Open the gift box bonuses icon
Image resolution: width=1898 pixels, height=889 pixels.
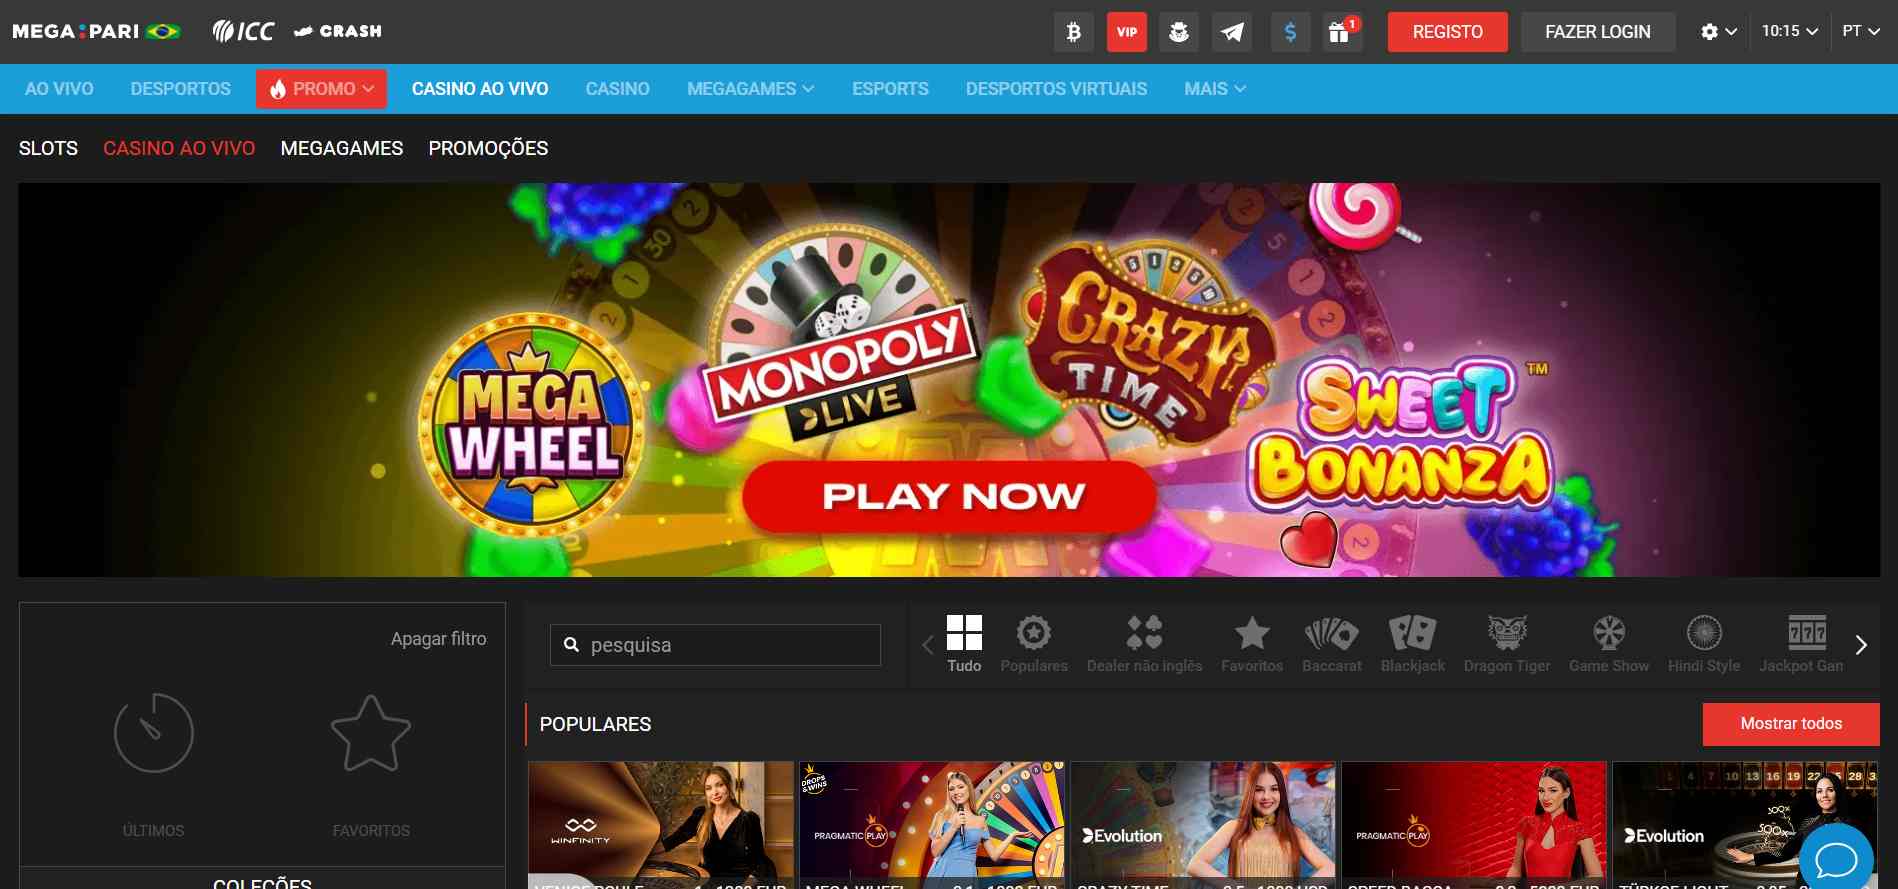pos(1340,32)
